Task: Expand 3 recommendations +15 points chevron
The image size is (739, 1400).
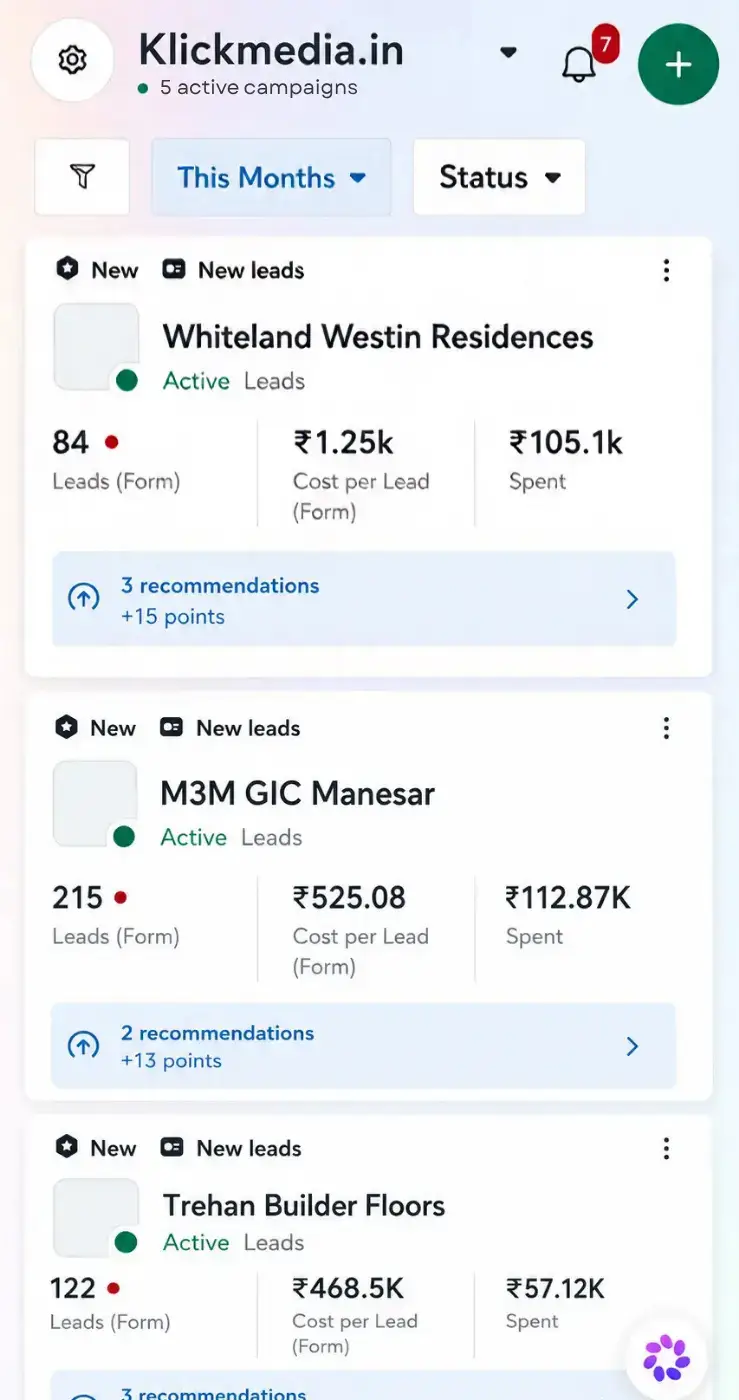Action: [x=632, y=599]
